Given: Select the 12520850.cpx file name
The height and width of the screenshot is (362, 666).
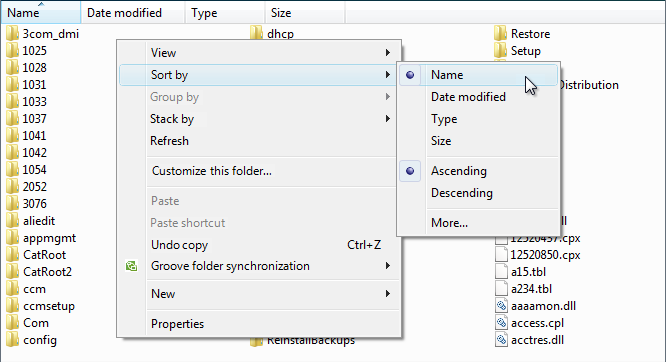Looking at the screenshot, I should point(545,255).
